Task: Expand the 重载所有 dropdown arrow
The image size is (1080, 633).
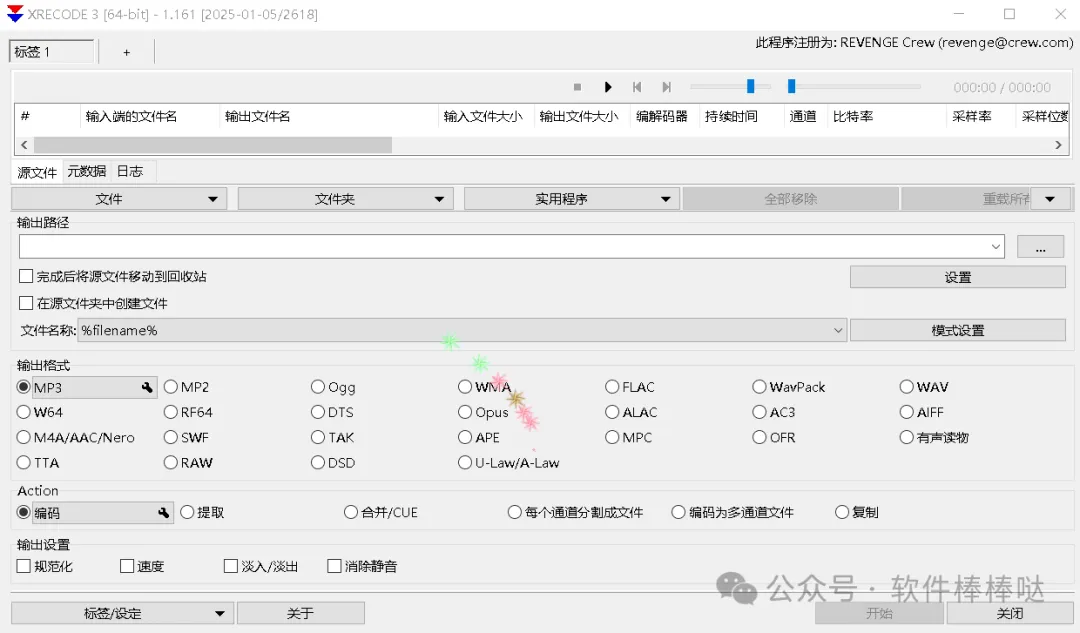Action: coord(1050,199)
